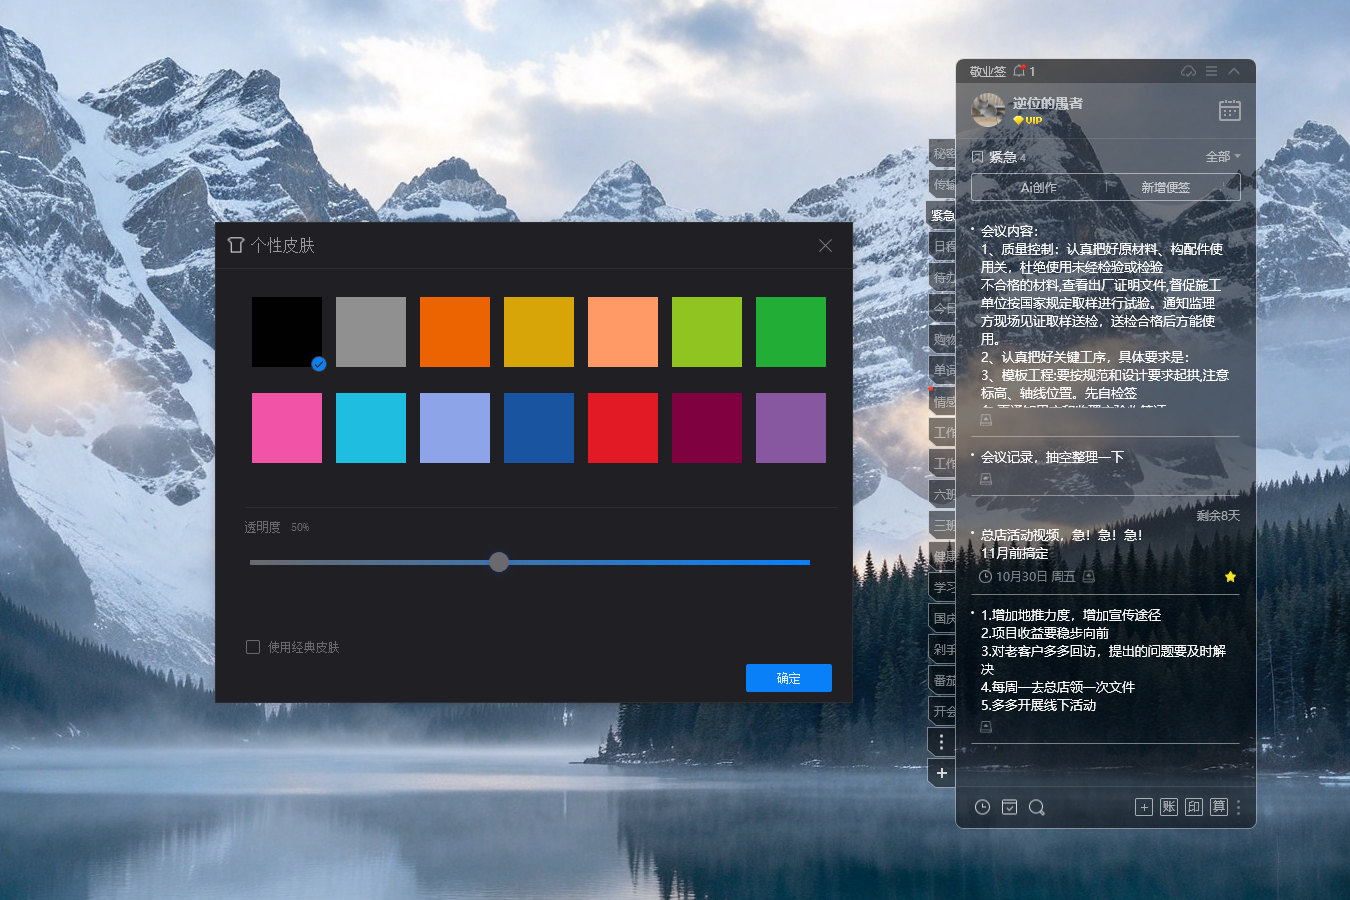Switch to the 番茄 sidebar tab
This screenshot has height=900, width=1350.
(x=942, y=680)
